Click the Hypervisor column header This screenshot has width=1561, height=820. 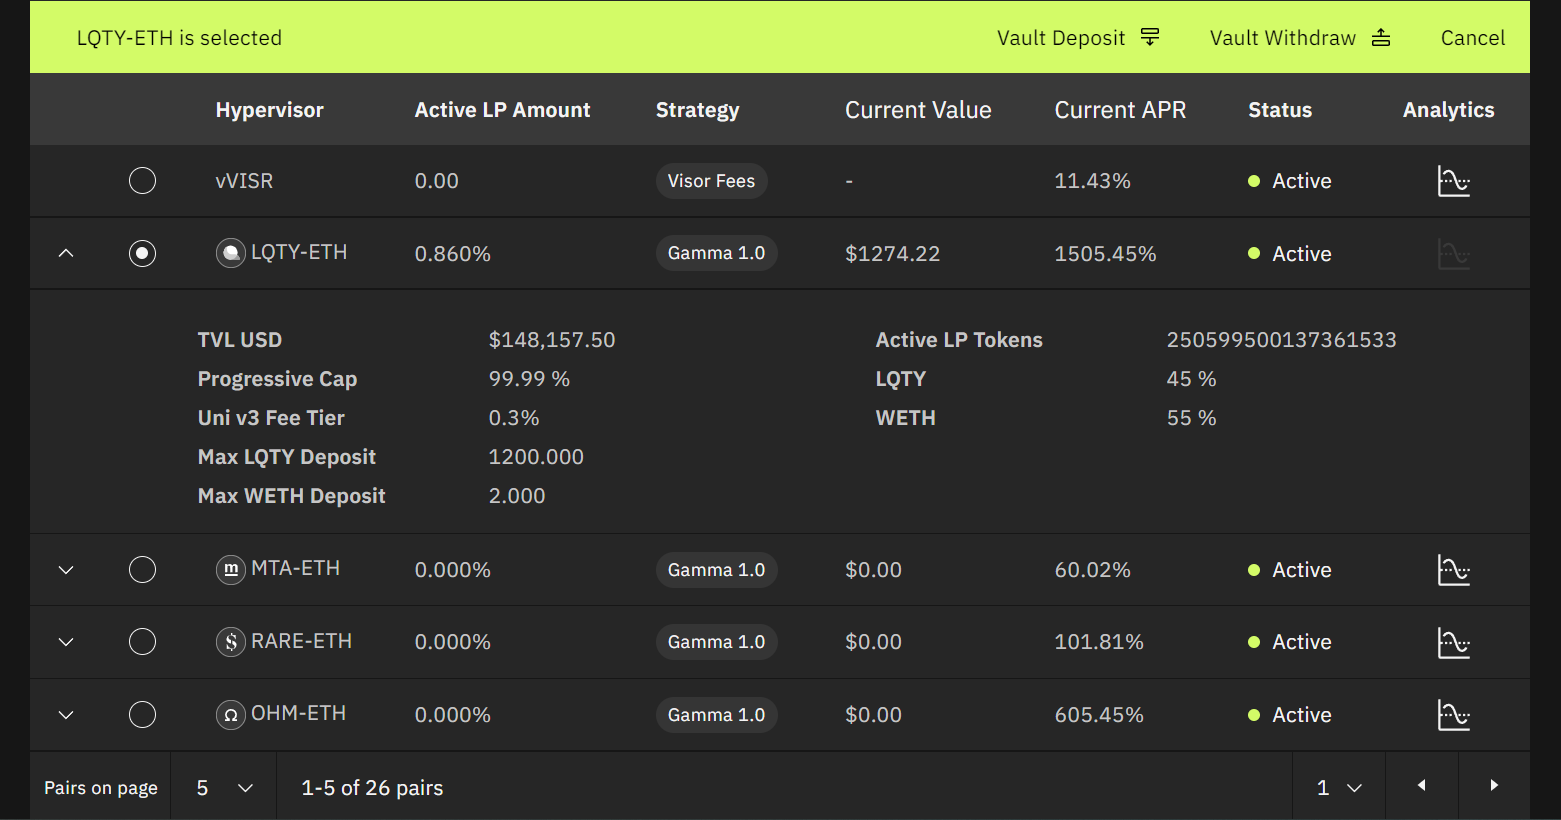pos(270,110)
